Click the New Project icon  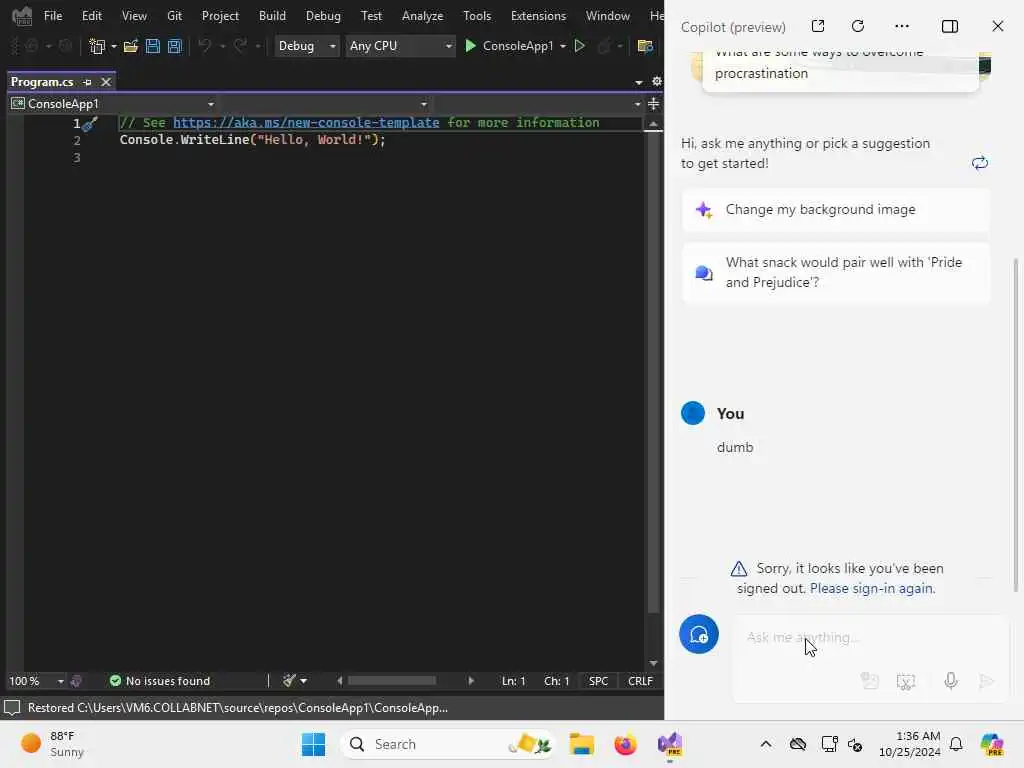[97, 46]
